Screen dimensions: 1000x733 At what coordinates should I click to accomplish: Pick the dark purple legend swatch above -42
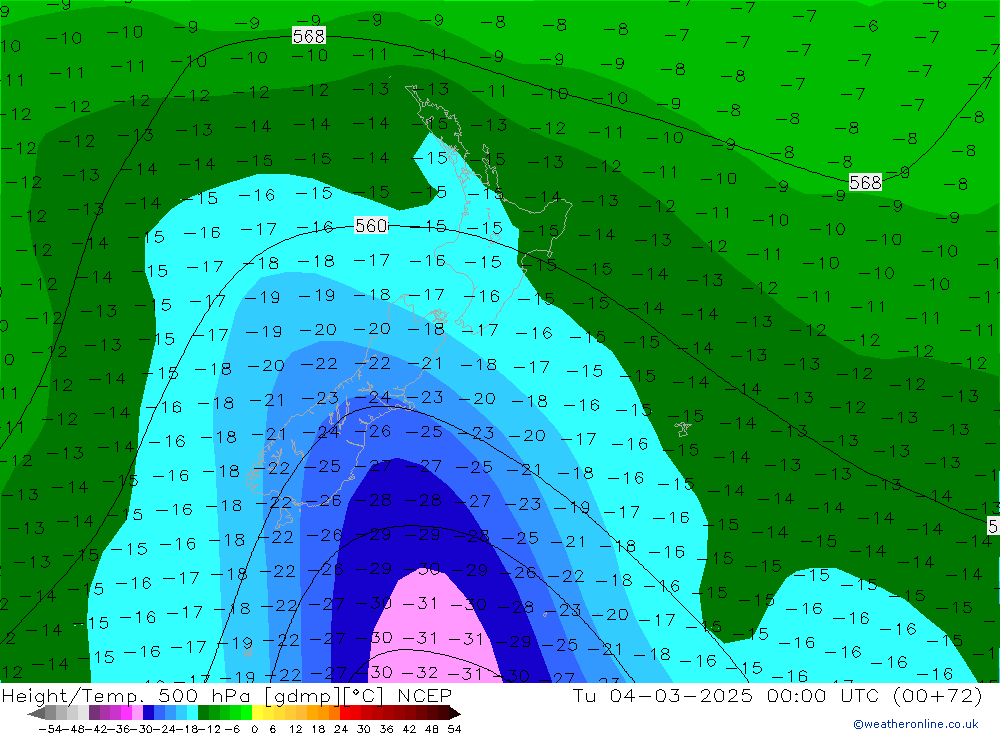[x=94, y=713]
